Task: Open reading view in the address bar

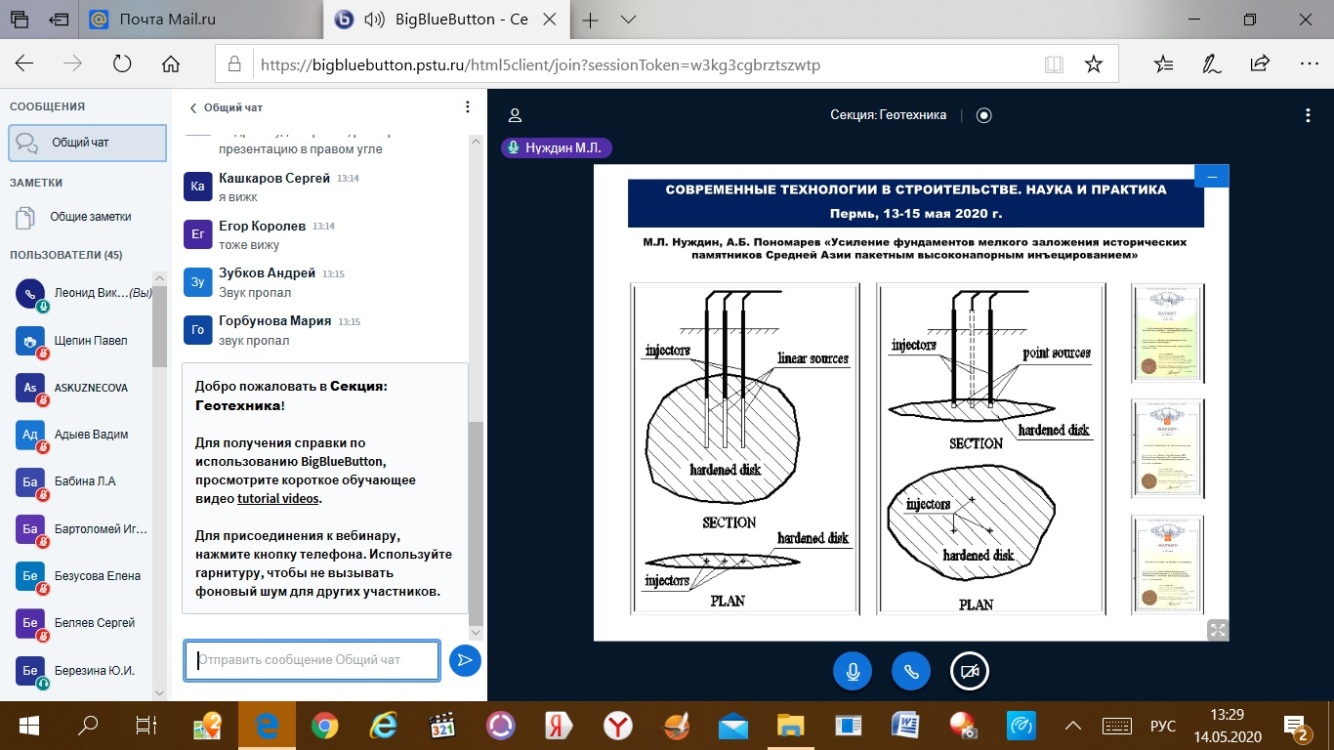Action: (x=1054, y=64)
